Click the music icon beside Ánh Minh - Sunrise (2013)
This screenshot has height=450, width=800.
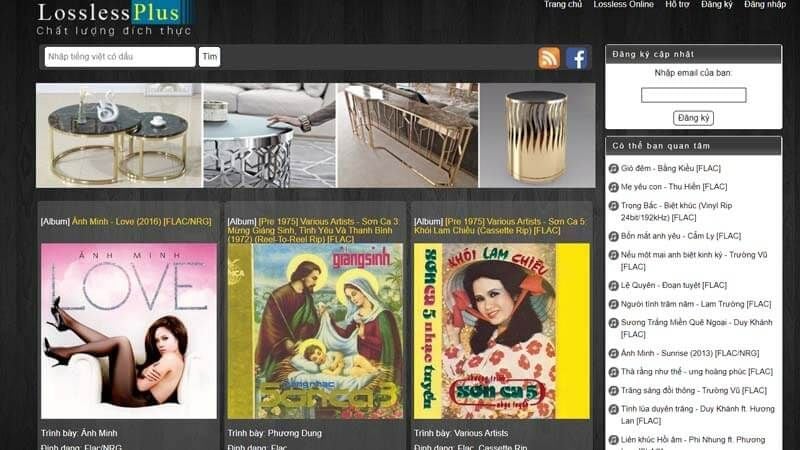coord(613,354)
